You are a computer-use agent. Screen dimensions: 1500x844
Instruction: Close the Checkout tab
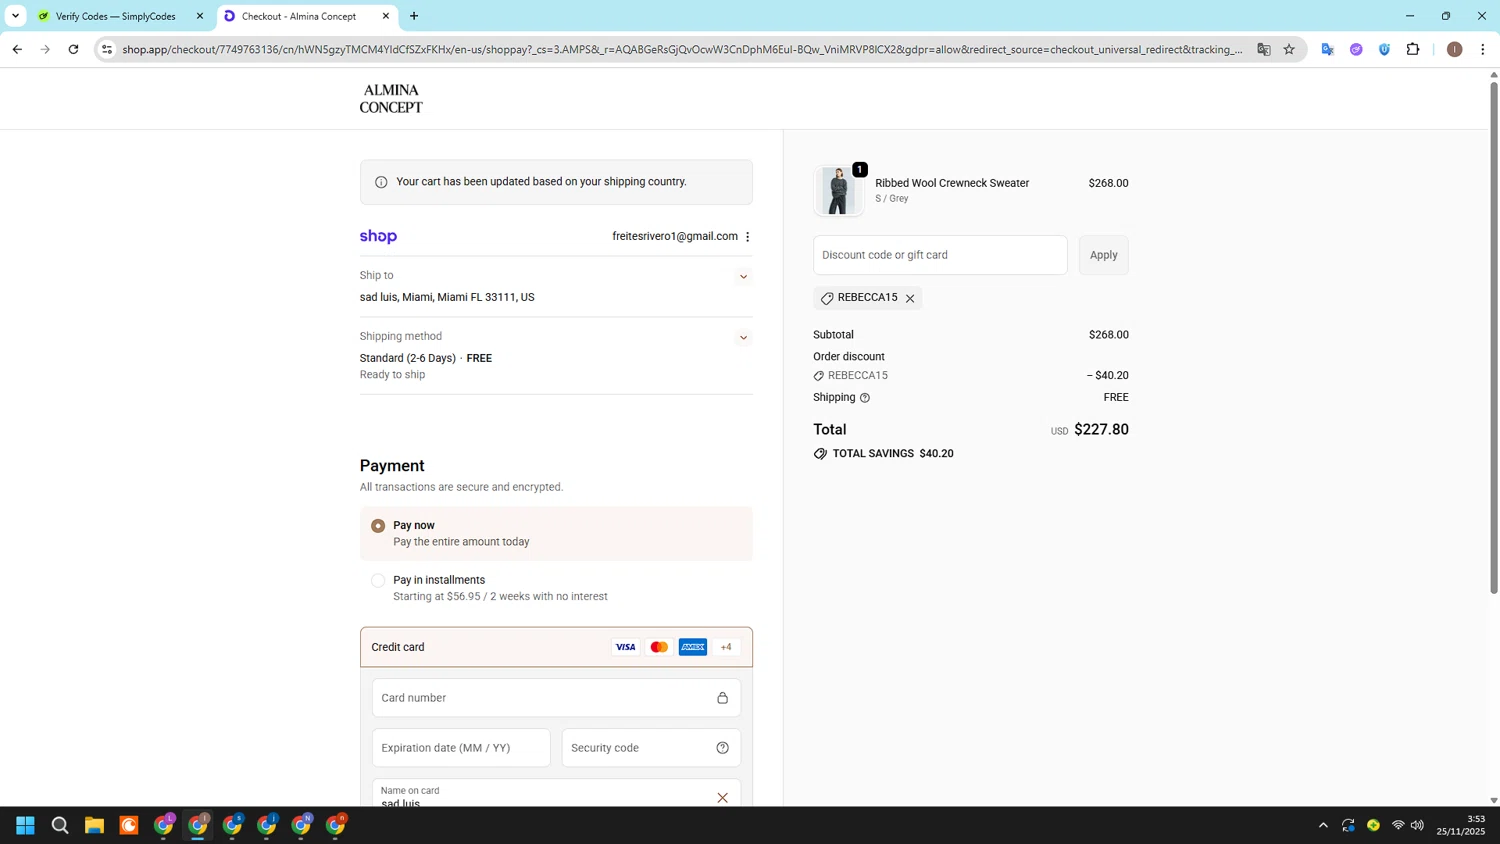386,16
